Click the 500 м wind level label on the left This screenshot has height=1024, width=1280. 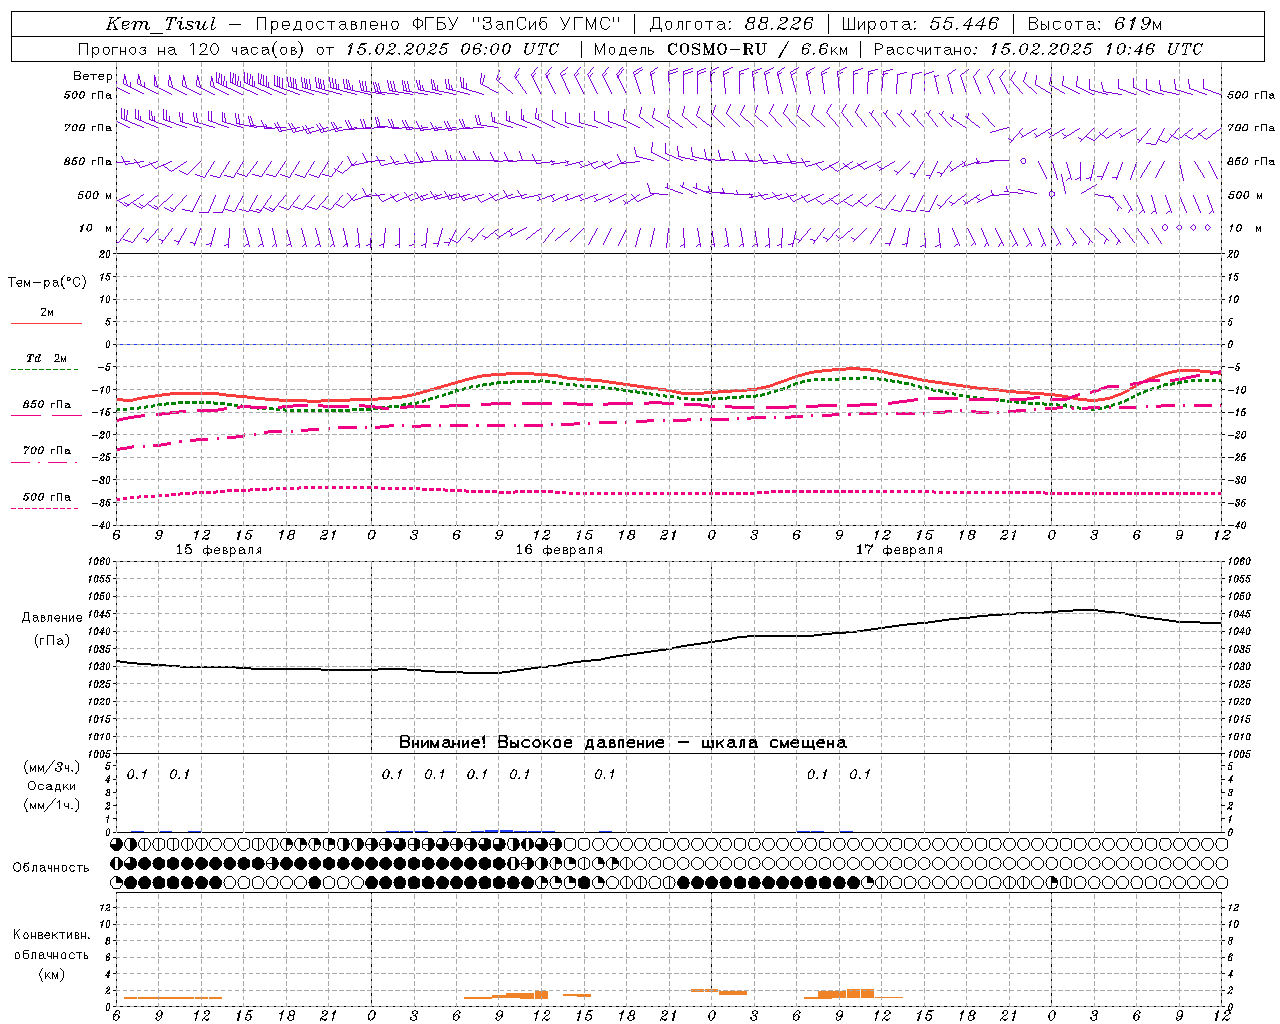(95, 195)
